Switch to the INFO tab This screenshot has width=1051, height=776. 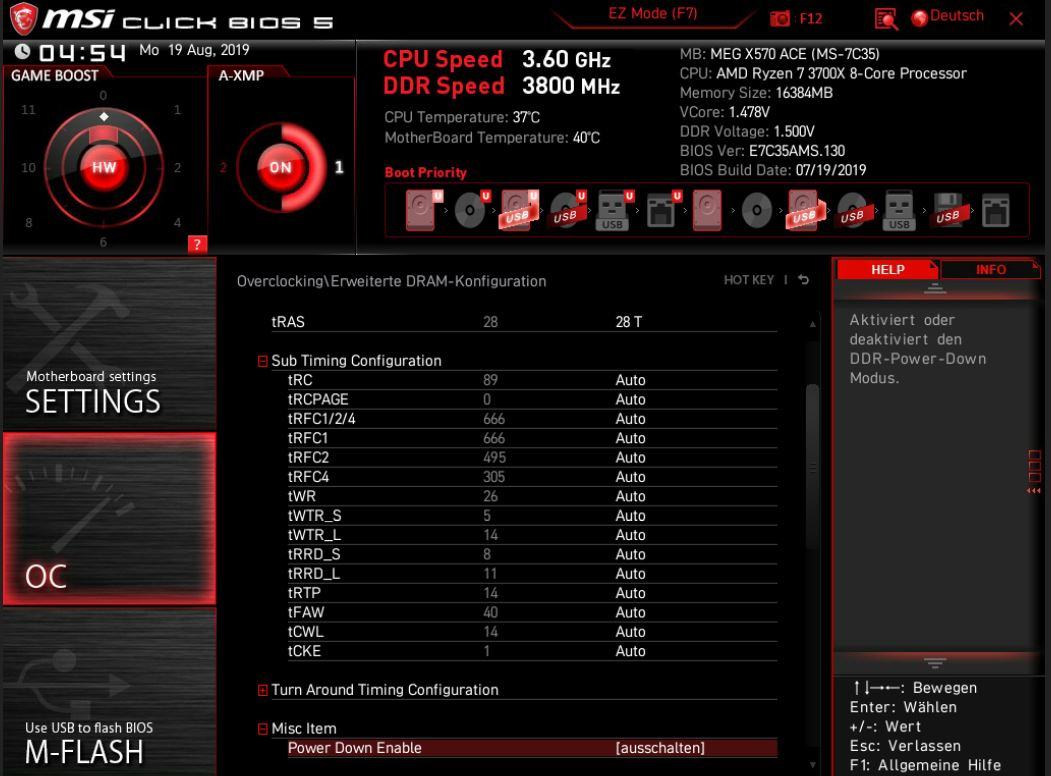pyautogui.click(x=990, y=269)
